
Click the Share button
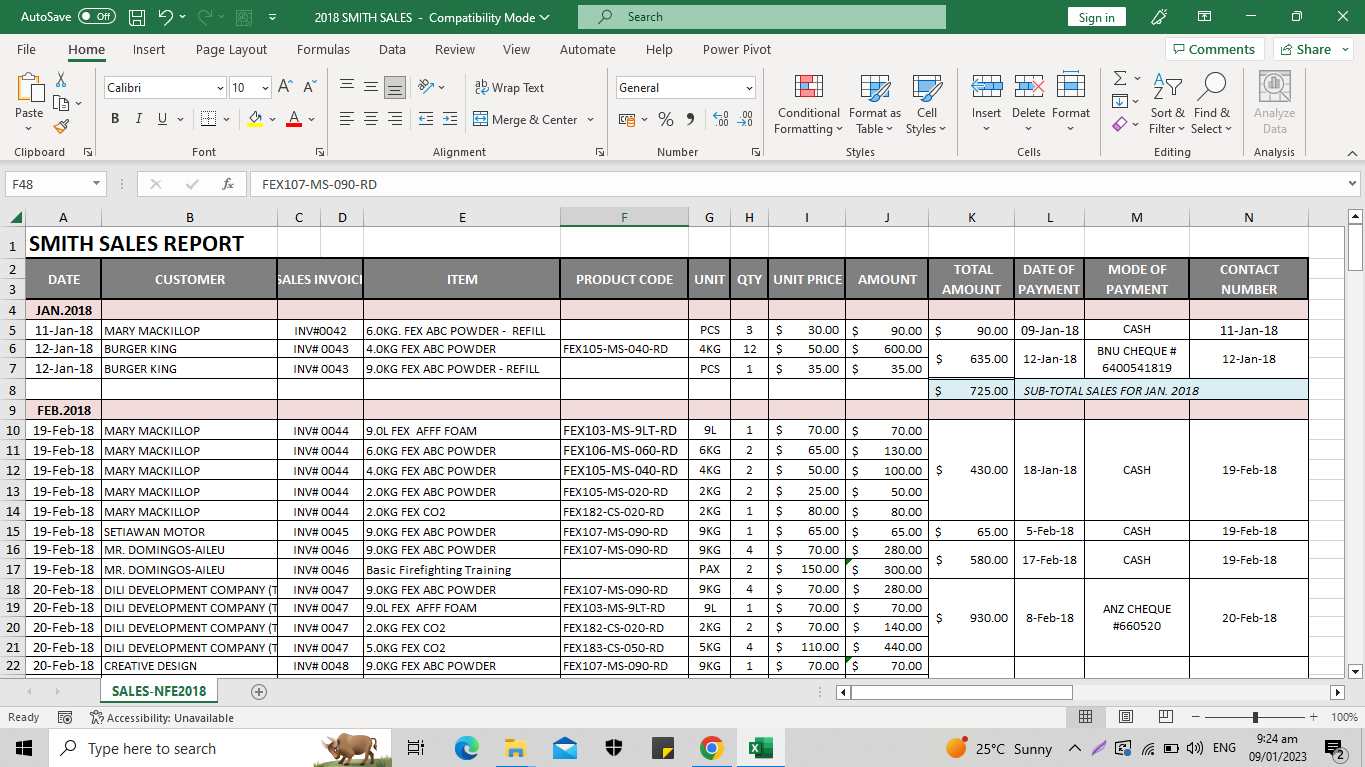pyautogui.click(x=1313, y=49)
